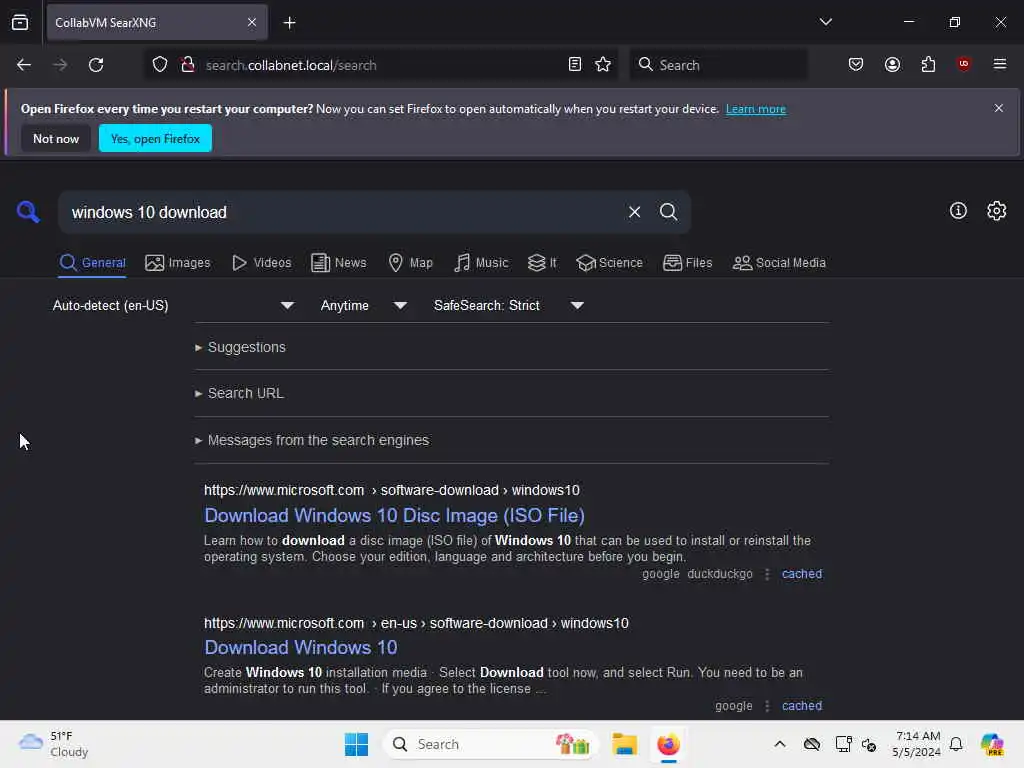Open the tracking protection shield icon

click(x=160, y=65)
